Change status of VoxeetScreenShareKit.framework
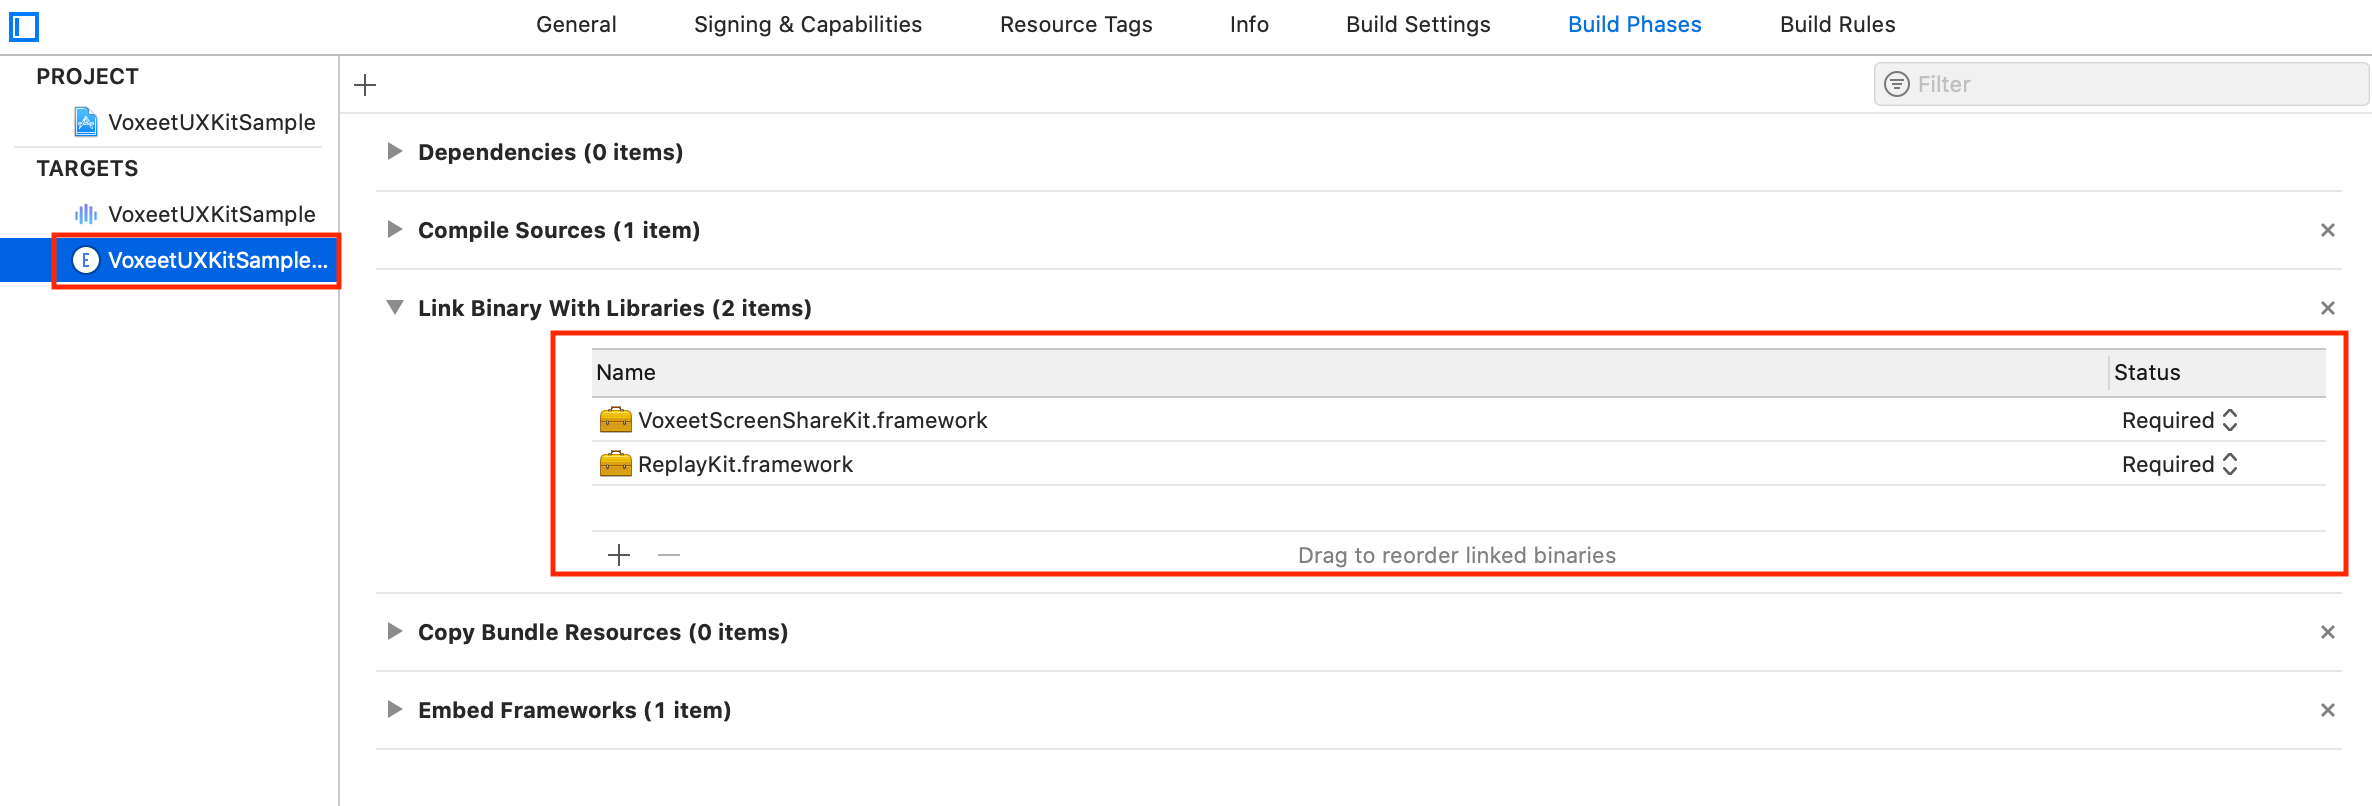The height and width of the screenshot is (806, 2372). 2180,420
